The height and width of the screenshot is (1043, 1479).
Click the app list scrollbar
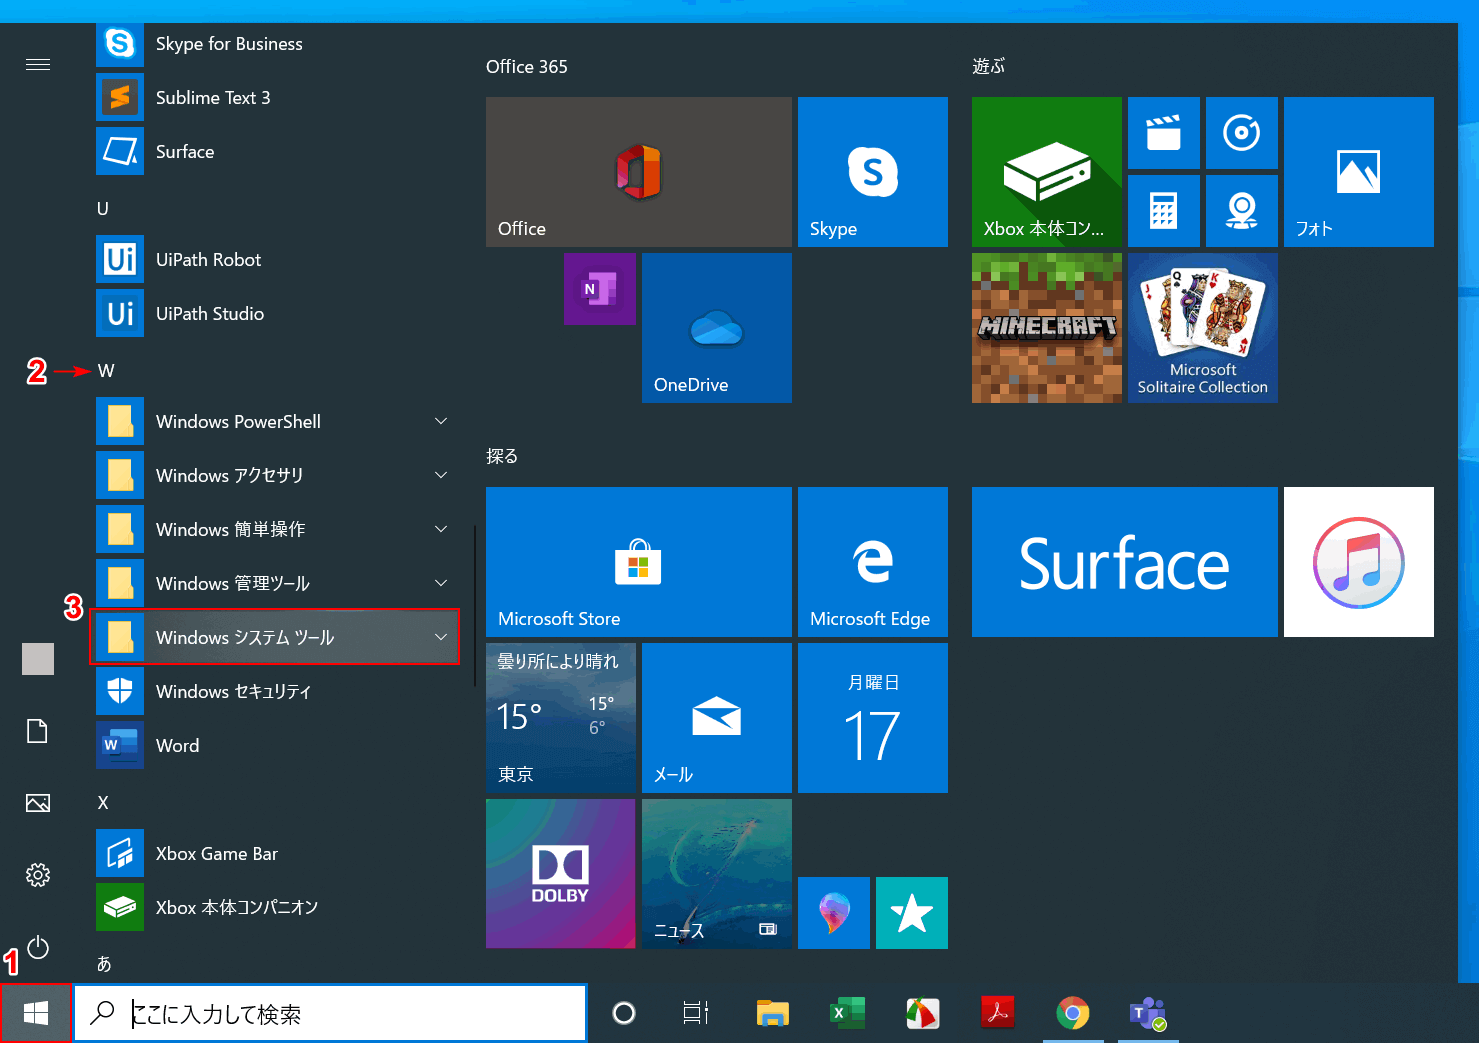click(474, 606)
